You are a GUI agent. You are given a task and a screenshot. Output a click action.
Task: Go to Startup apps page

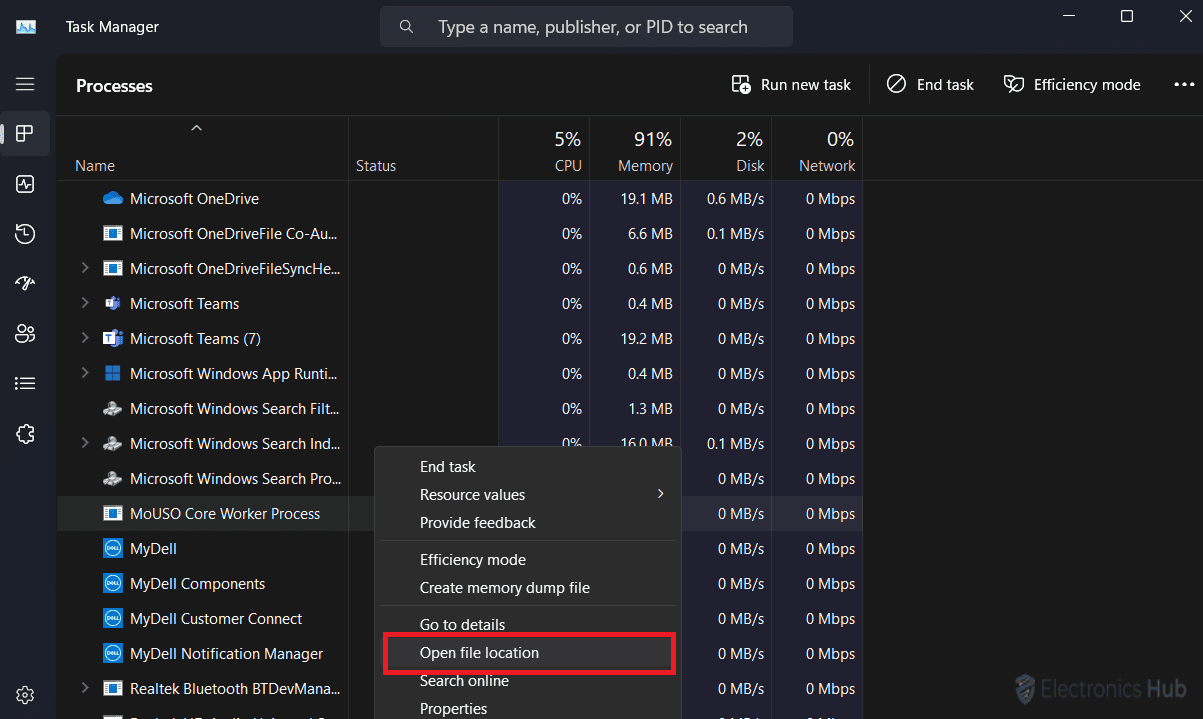tap(25, 284)
